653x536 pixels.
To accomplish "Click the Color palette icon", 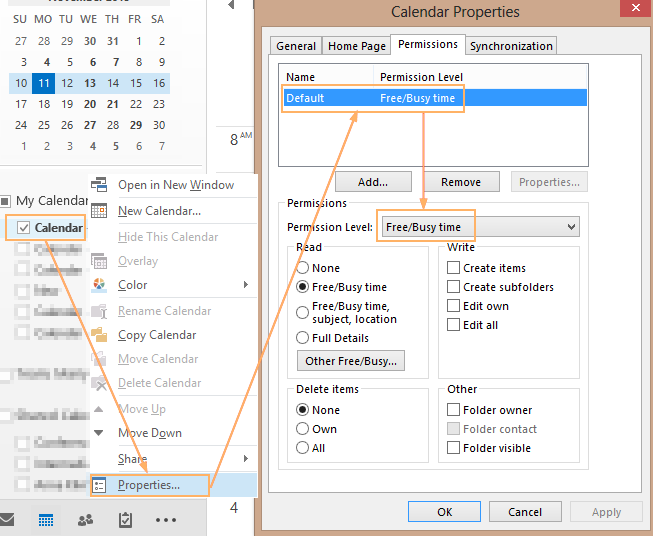I will point(99,285).
